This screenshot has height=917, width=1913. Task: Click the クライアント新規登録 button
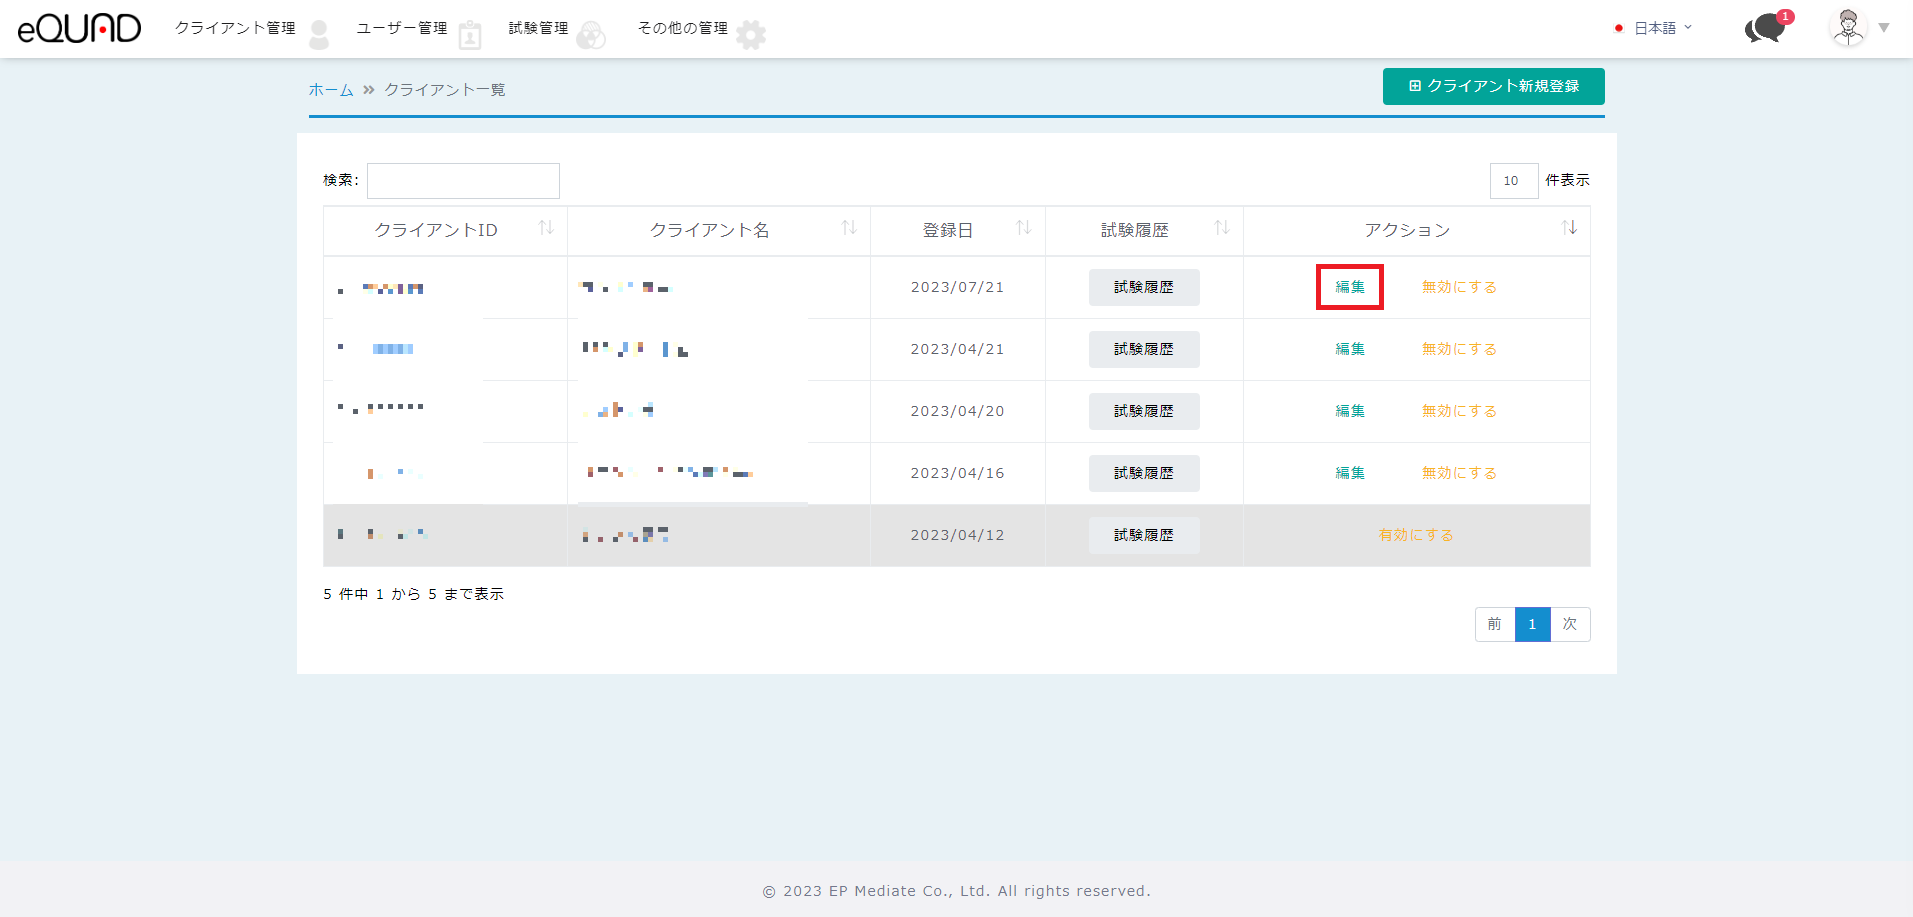1493,86
